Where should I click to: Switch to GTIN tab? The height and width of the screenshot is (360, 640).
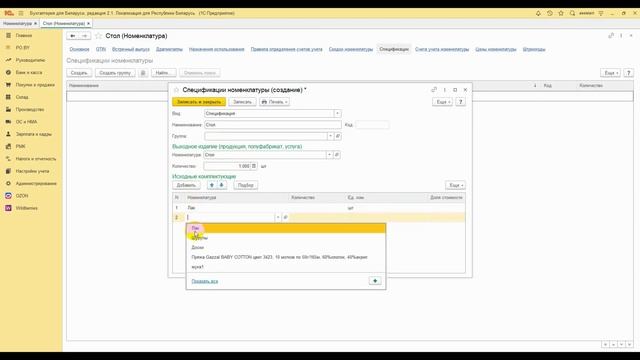101,49
